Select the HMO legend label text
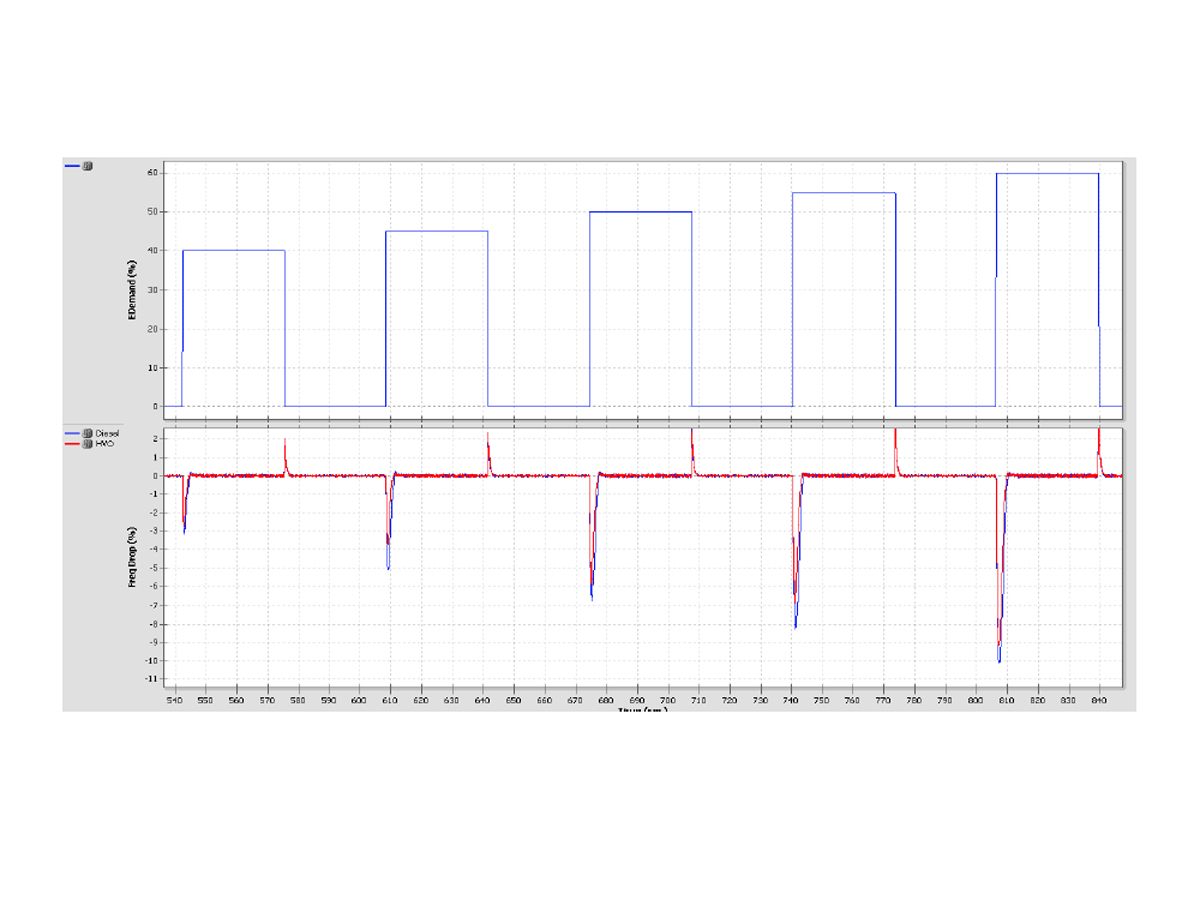The width and height of the screenshot is (1200, 900). point(105,443)
